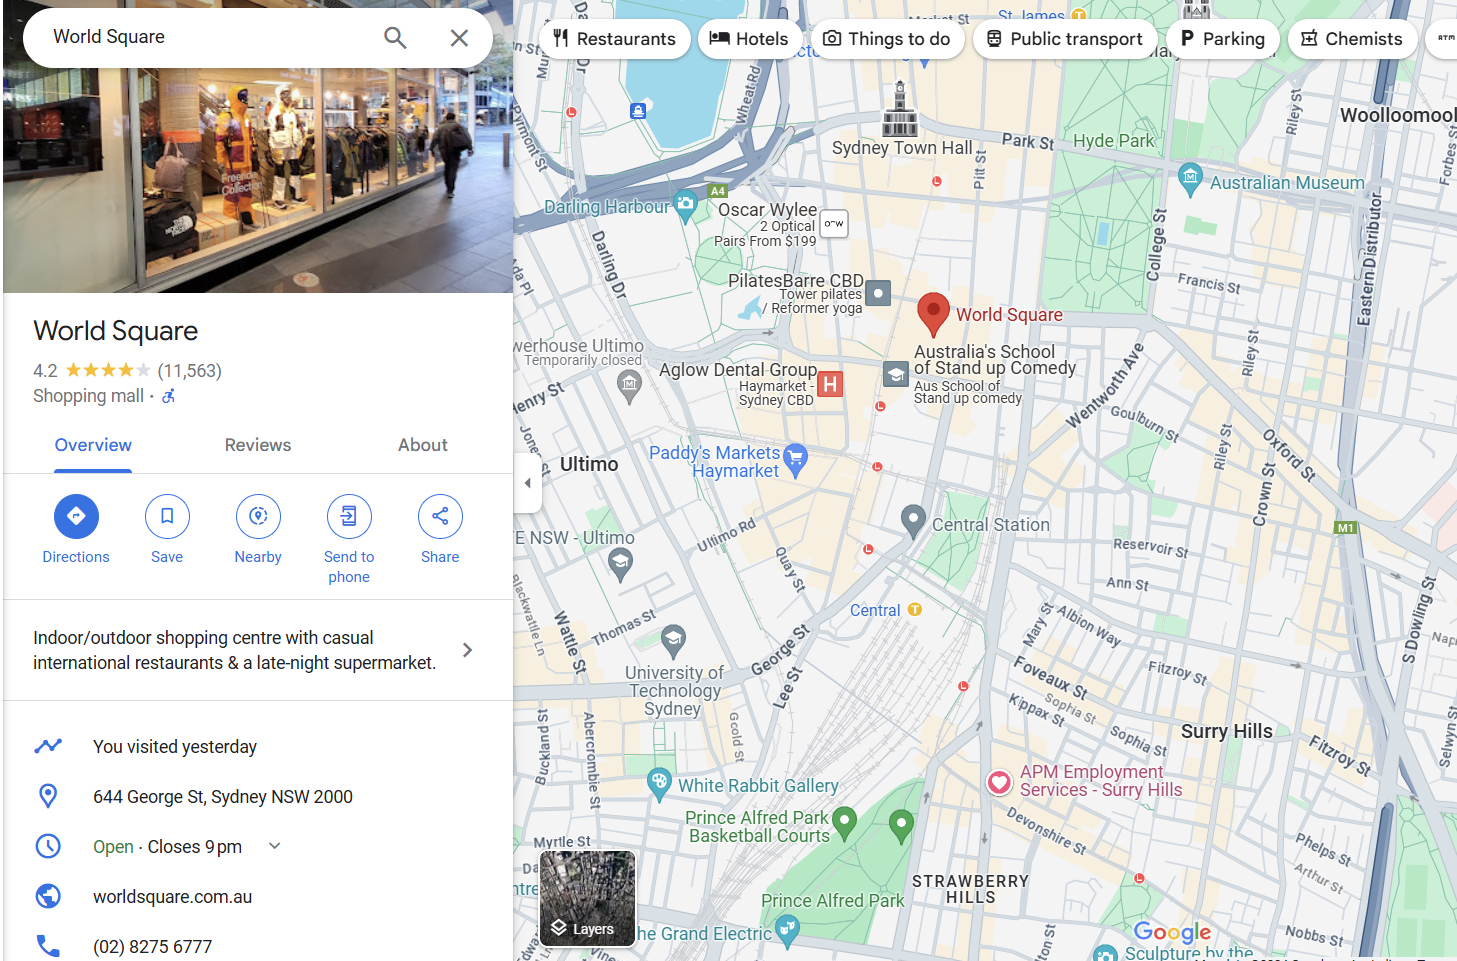Click the Darling Harbour camera marker

click(x=685, y=205)
